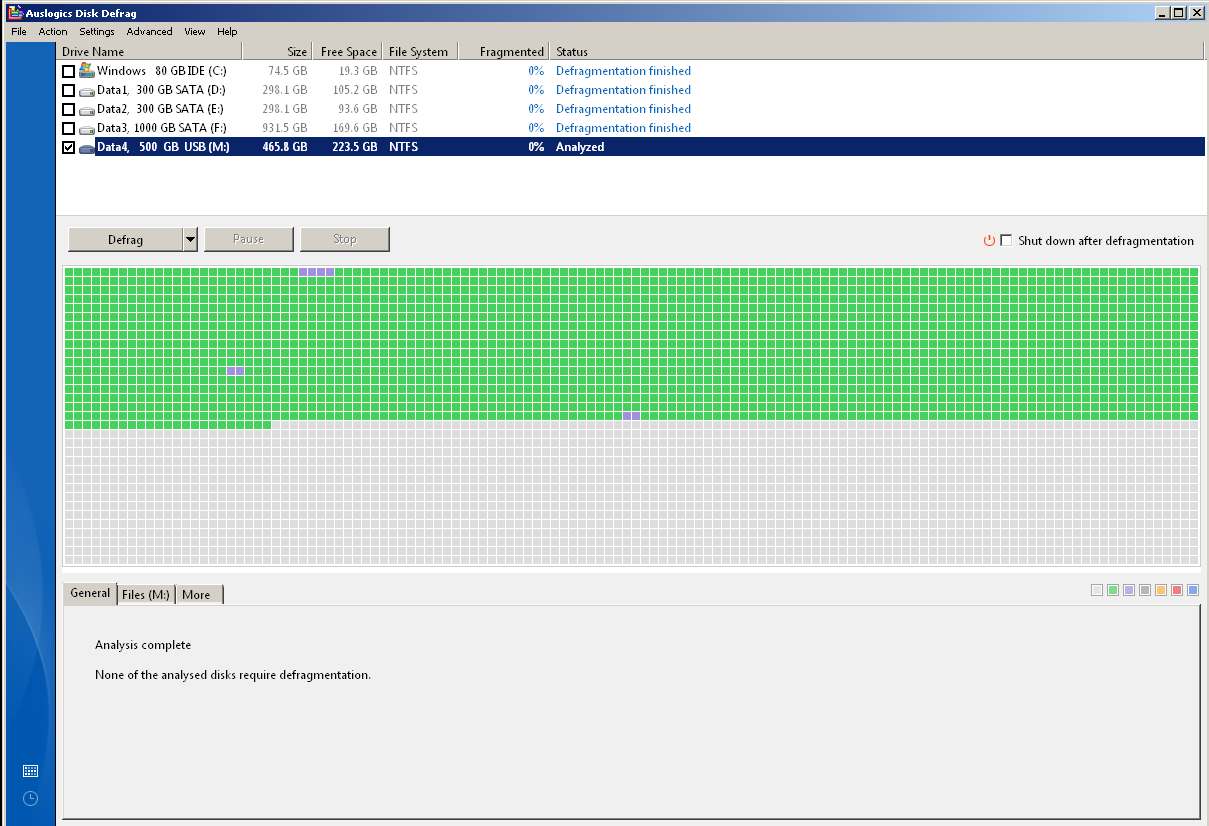The height and width of the screenshot is (826, 1209).
Task: Open the Advanced menu
Action: [150, 32]
